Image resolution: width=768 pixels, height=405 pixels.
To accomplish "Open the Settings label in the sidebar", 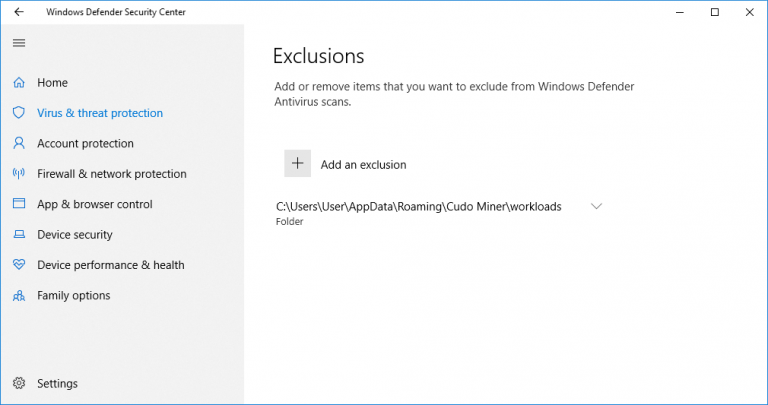I will pos(57,383).
